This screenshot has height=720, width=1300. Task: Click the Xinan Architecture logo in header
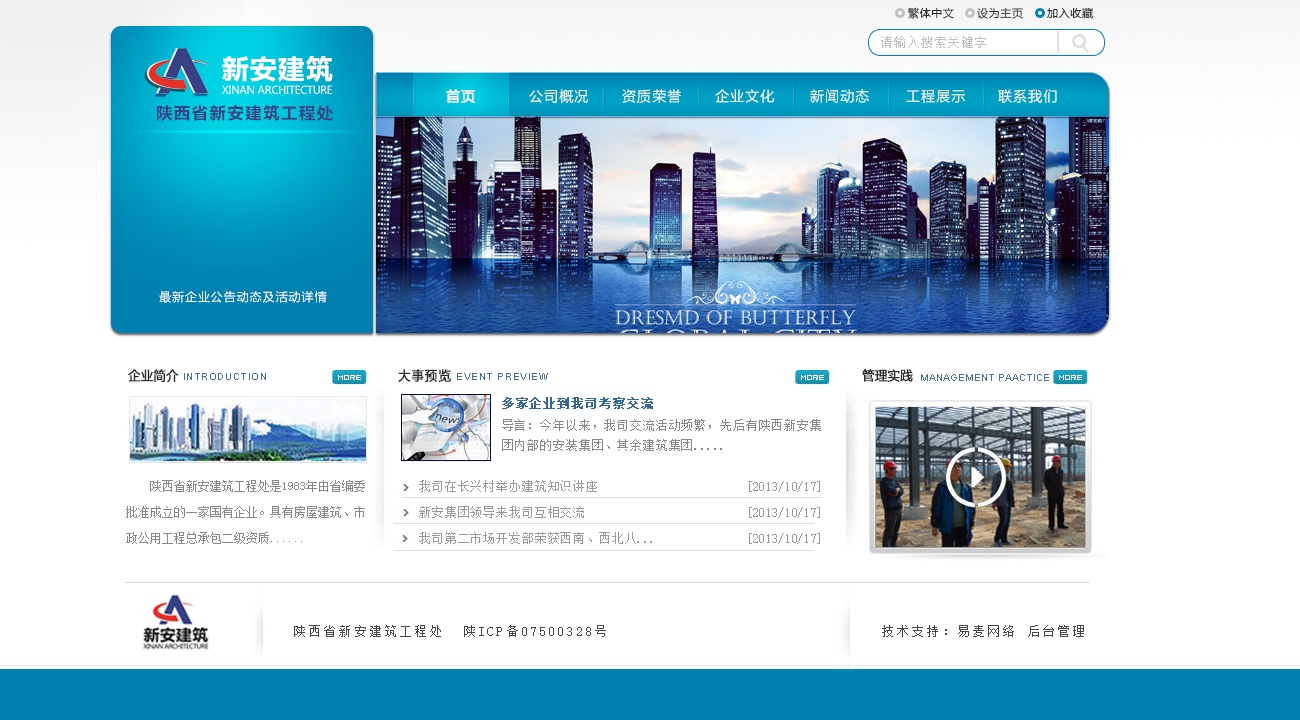coord(241,84)
